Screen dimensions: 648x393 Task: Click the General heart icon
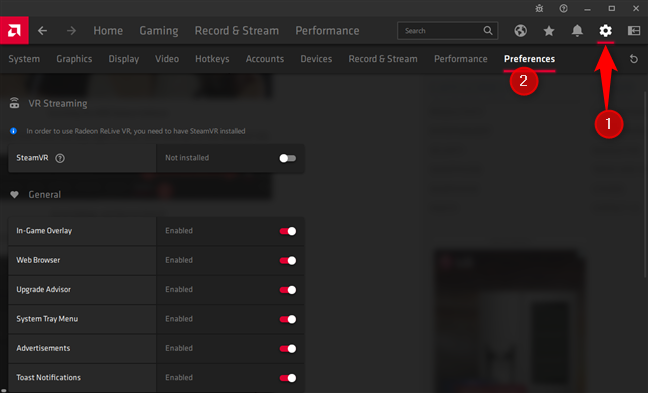pos(14,195)
